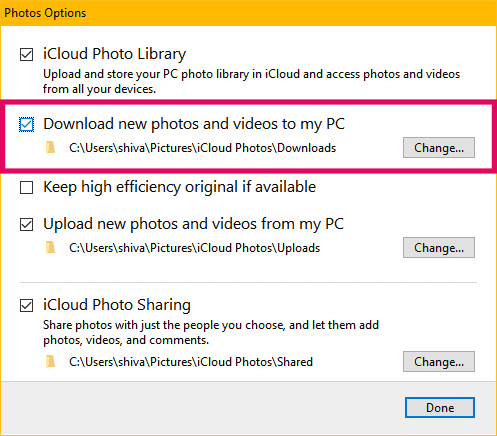This screenshot has width=497, height=436.
Task: Click Change button for Uploads folder
Action: (x=439, y=247)
